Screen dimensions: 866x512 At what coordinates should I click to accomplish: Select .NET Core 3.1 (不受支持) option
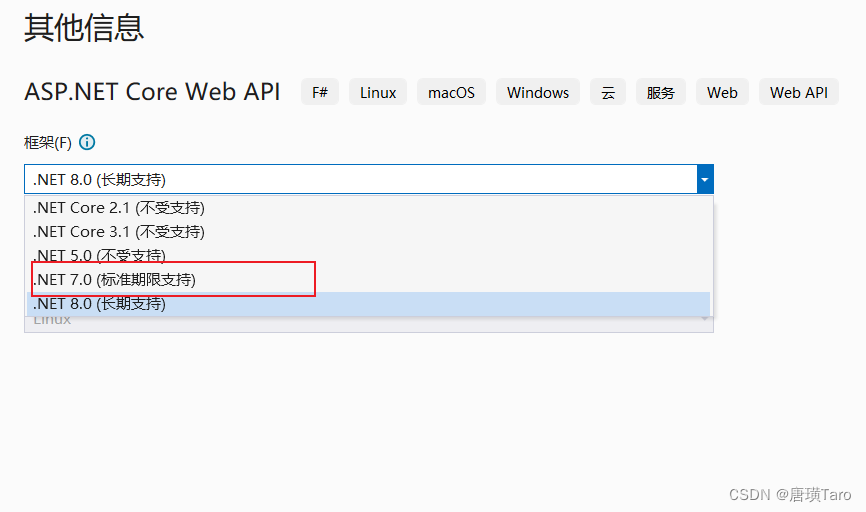[368, 232]
